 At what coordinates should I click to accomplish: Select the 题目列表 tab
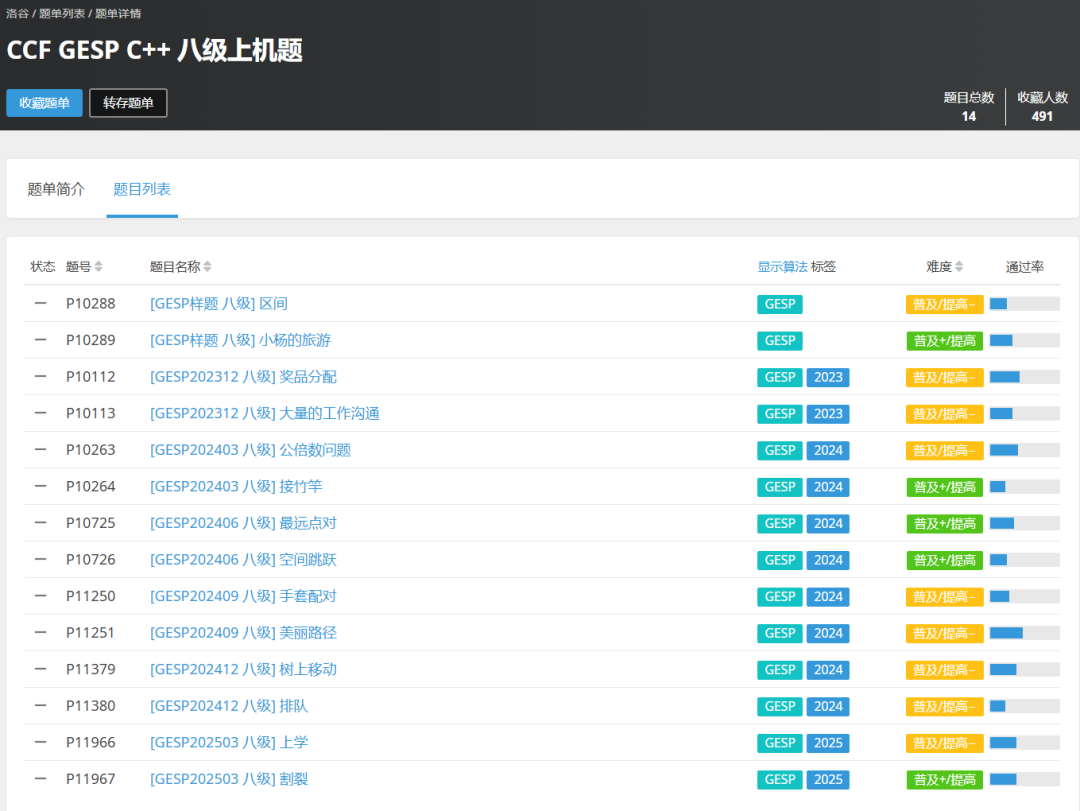(x=142, y=189)
